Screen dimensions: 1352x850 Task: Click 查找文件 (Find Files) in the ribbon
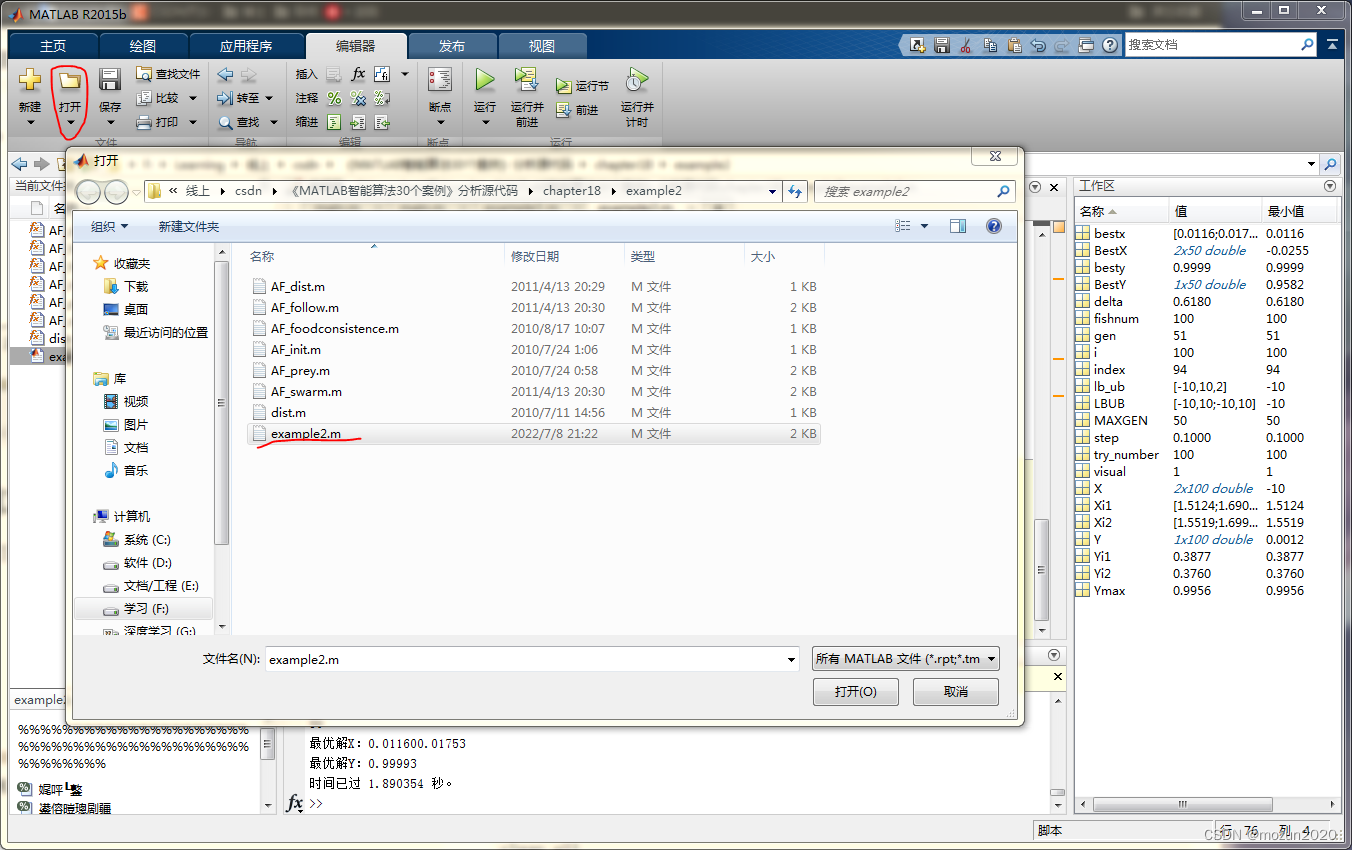[168, 74]
